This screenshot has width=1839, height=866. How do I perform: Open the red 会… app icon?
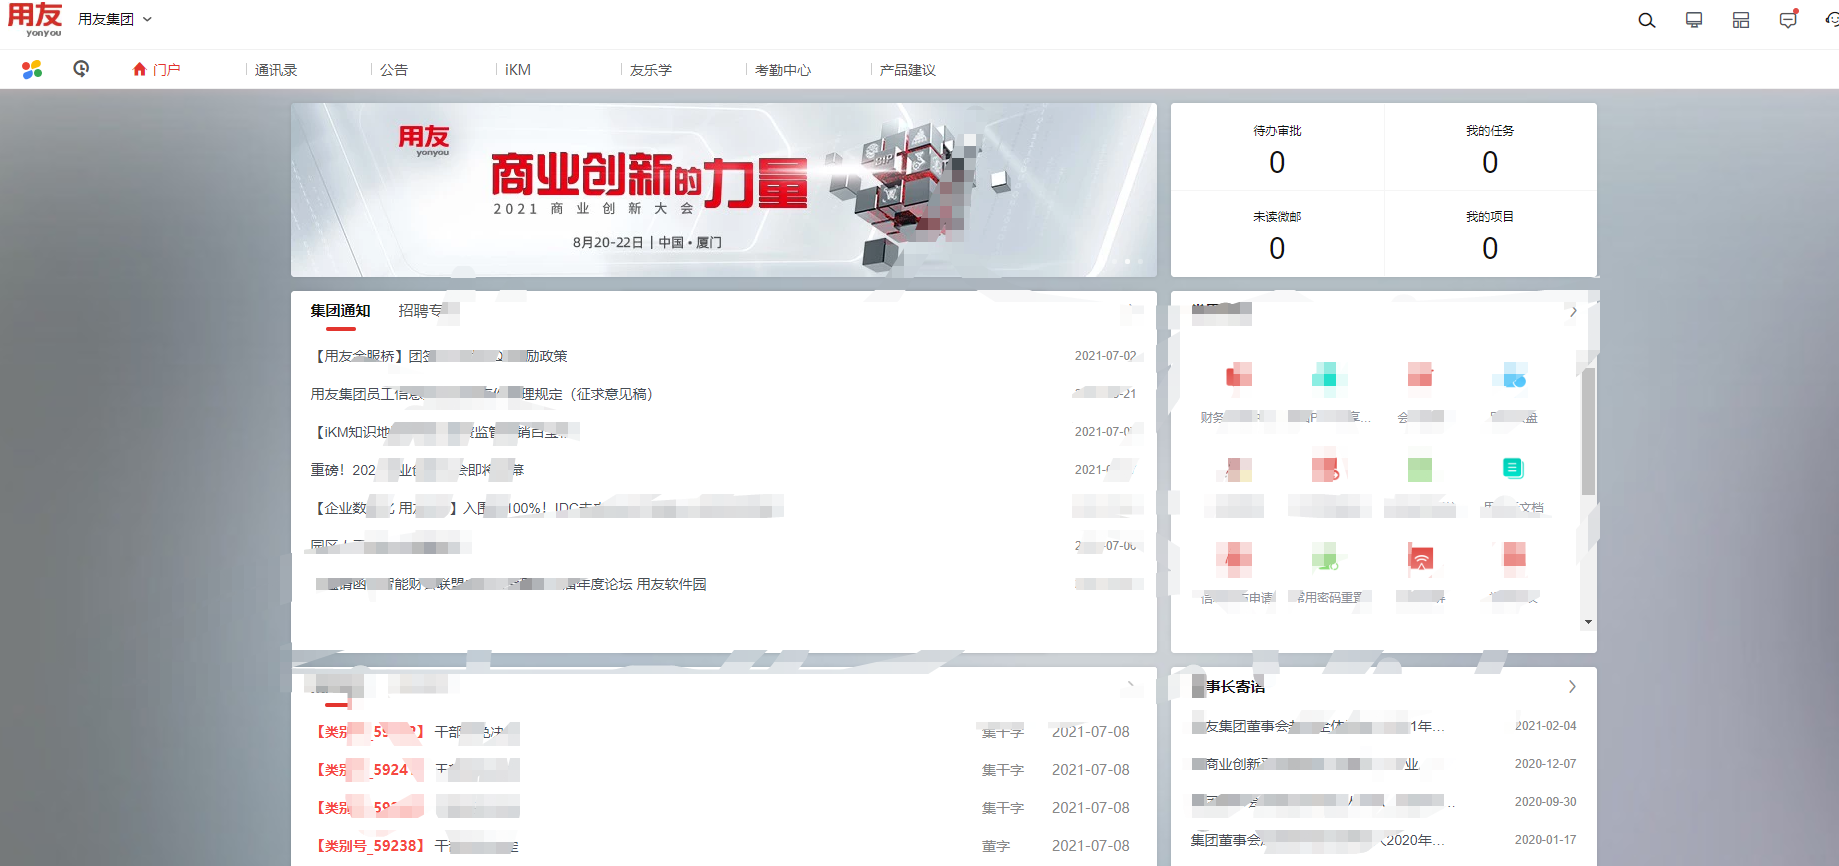(x=1420, y=375)
